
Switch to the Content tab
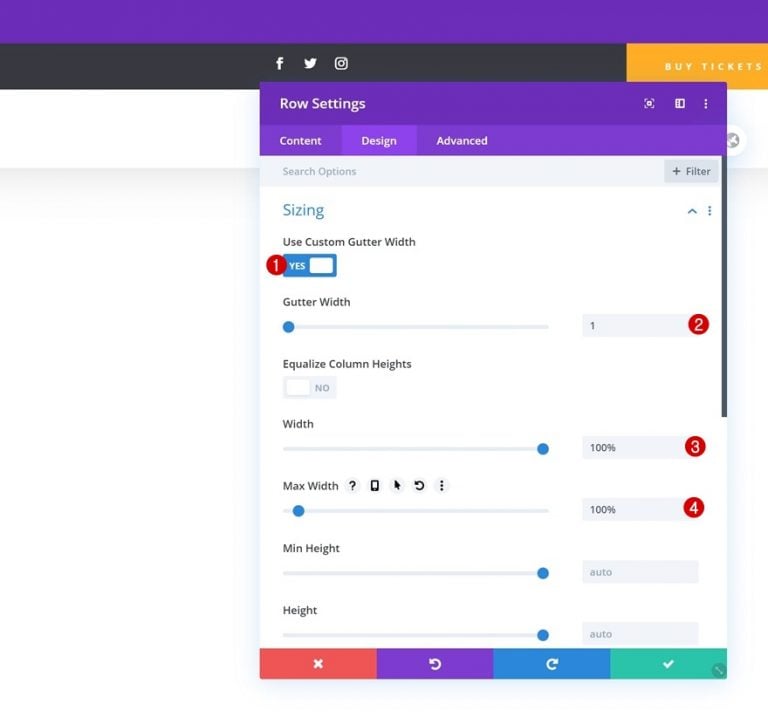(x=300, y=141)
